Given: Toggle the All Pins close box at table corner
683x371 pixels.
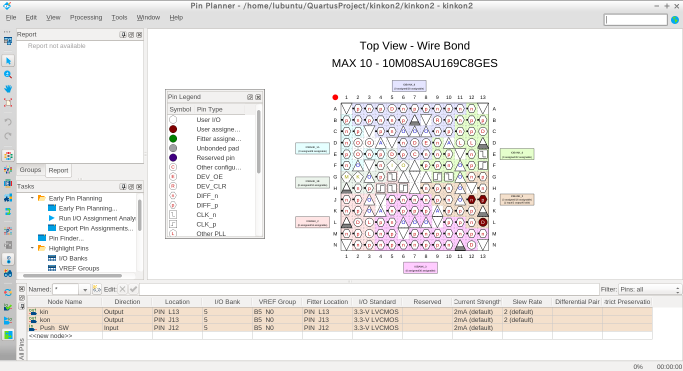Looking at the screenshot, I should click(x=22, y=289).
